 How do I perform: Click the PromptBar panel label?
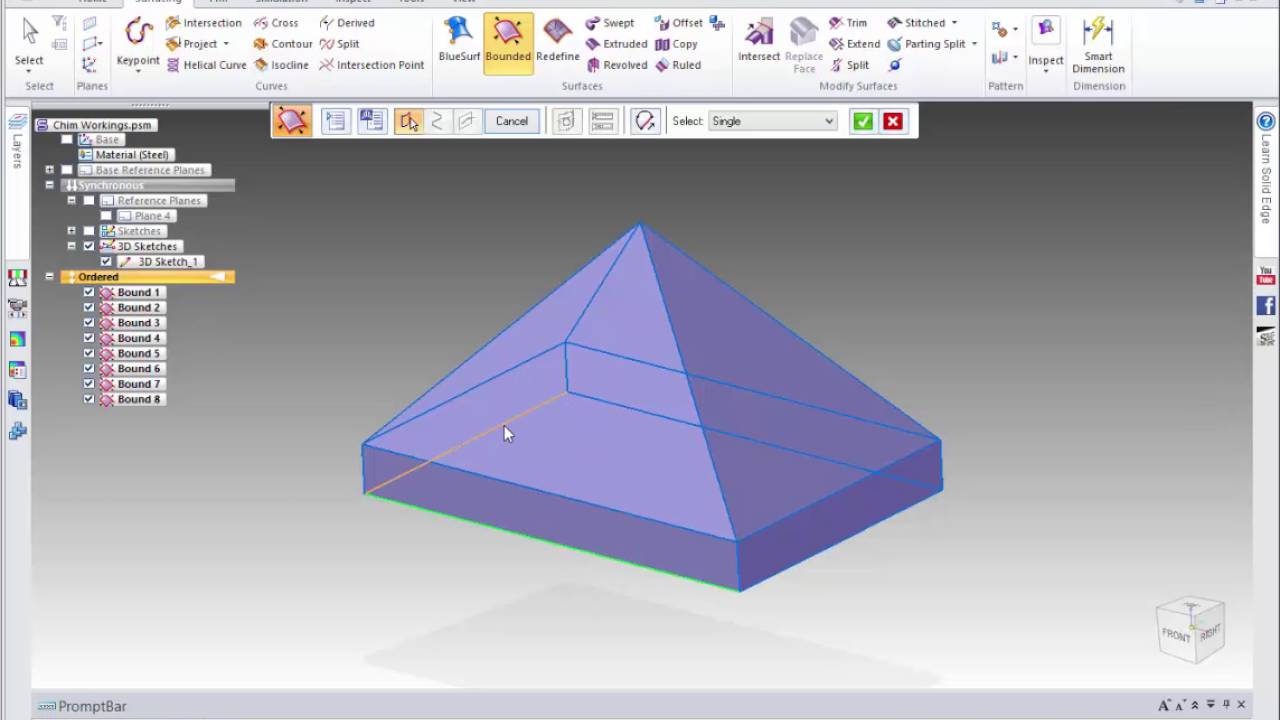coord(92,707)
